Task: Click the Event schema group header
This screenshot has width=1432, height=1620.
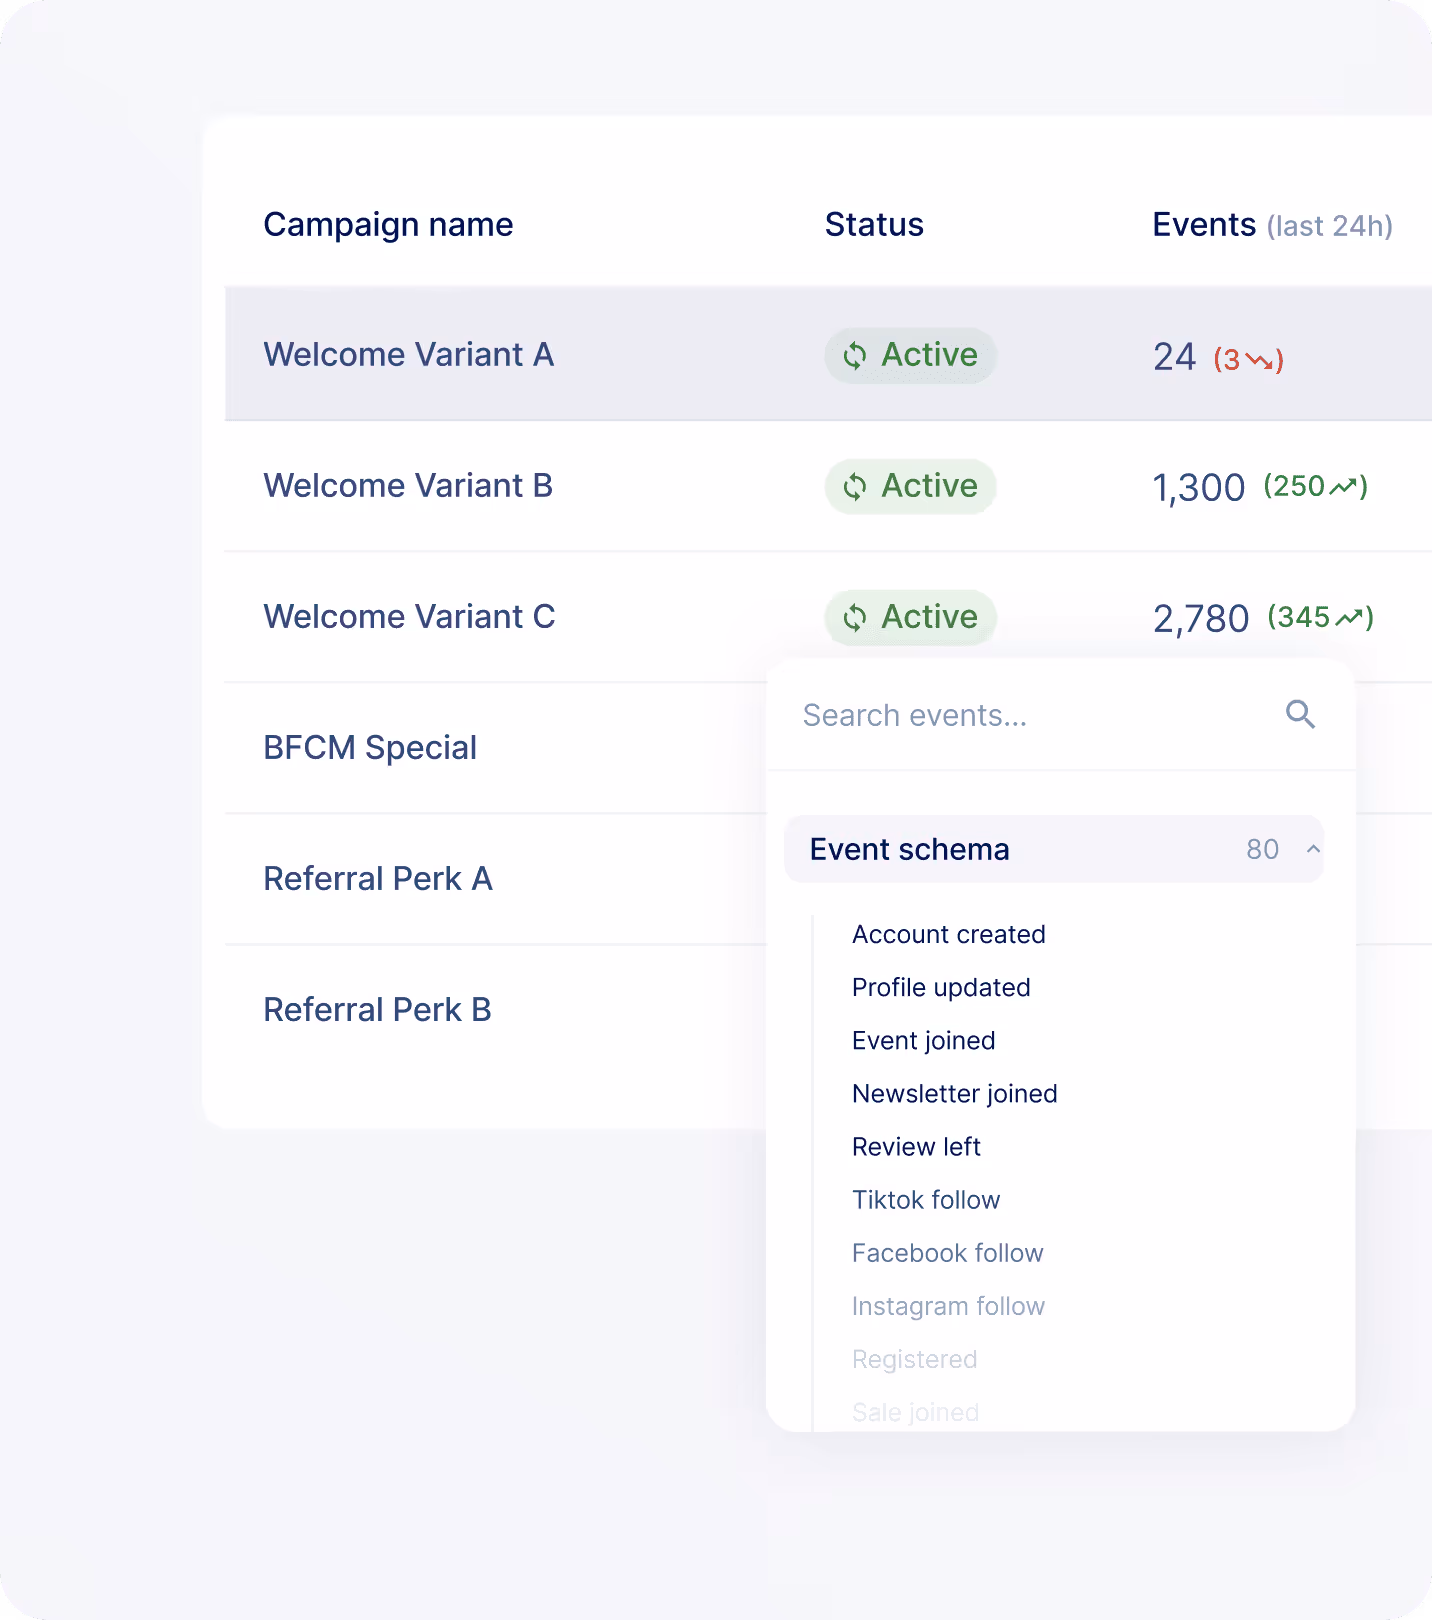Action: point(1054,849)
